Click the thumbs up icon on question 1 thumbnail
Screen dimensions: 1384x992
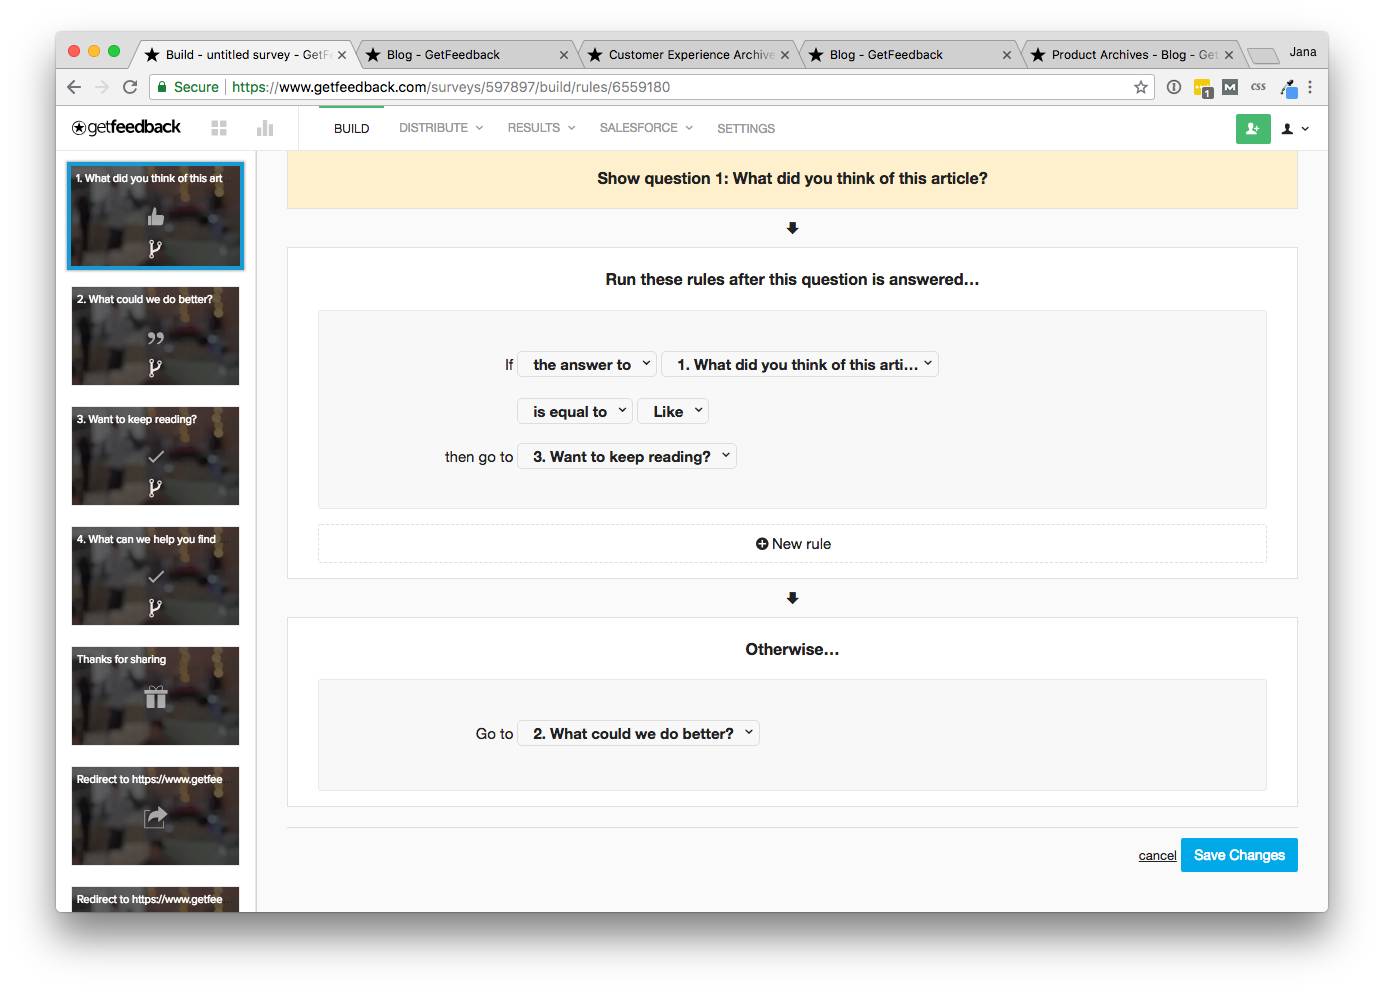click(x=155, y=217)
